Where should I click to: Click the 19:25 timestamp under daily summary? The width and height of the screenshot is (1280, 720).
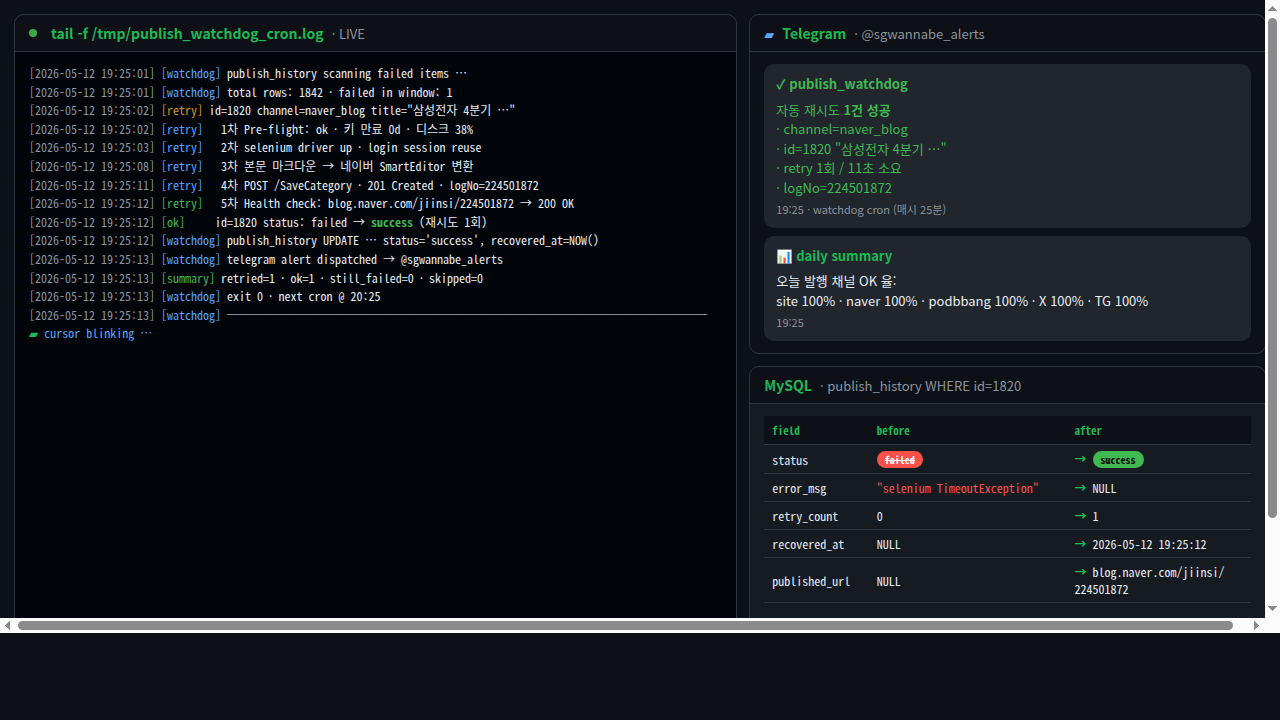pyautogui.click(x=790, y=323)
